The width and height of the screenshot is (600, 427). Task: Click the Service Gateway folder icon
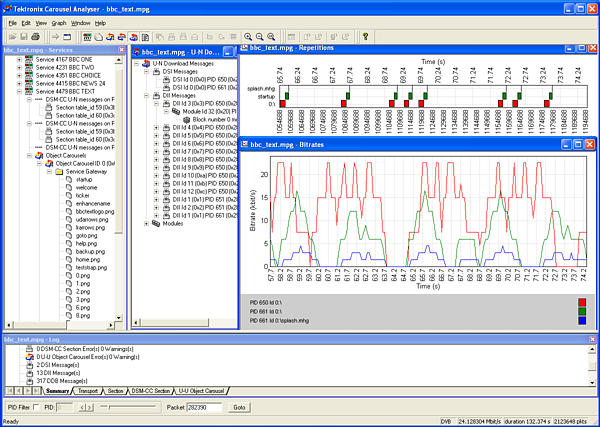click(x=59, y=172)
